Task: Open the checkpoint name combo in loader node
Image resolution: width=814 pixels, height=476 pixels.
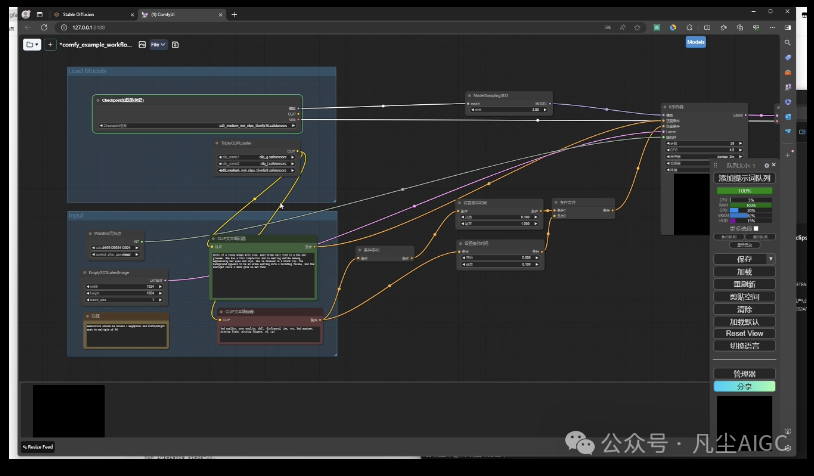Action: pyautogui.click(x=197, y=126)
